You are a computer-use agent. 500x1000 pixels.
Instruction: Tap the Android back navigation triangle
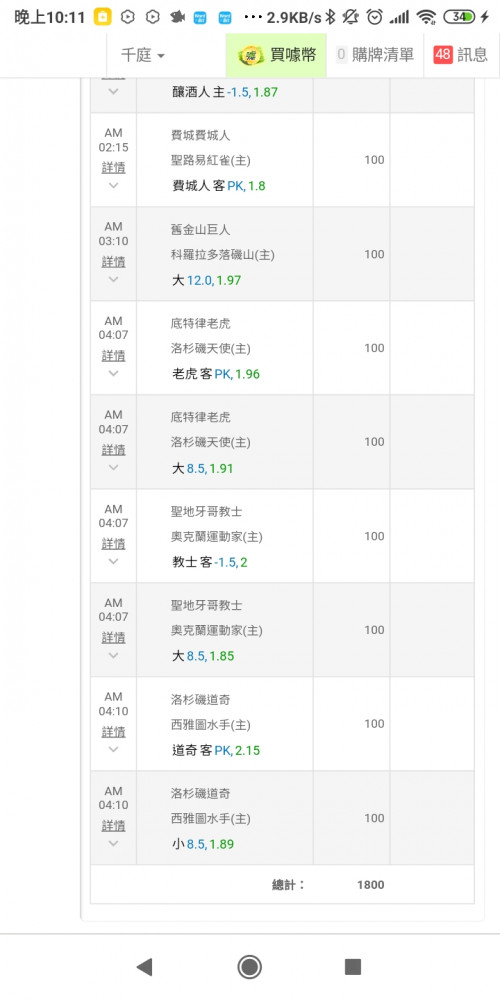(145, 967)
